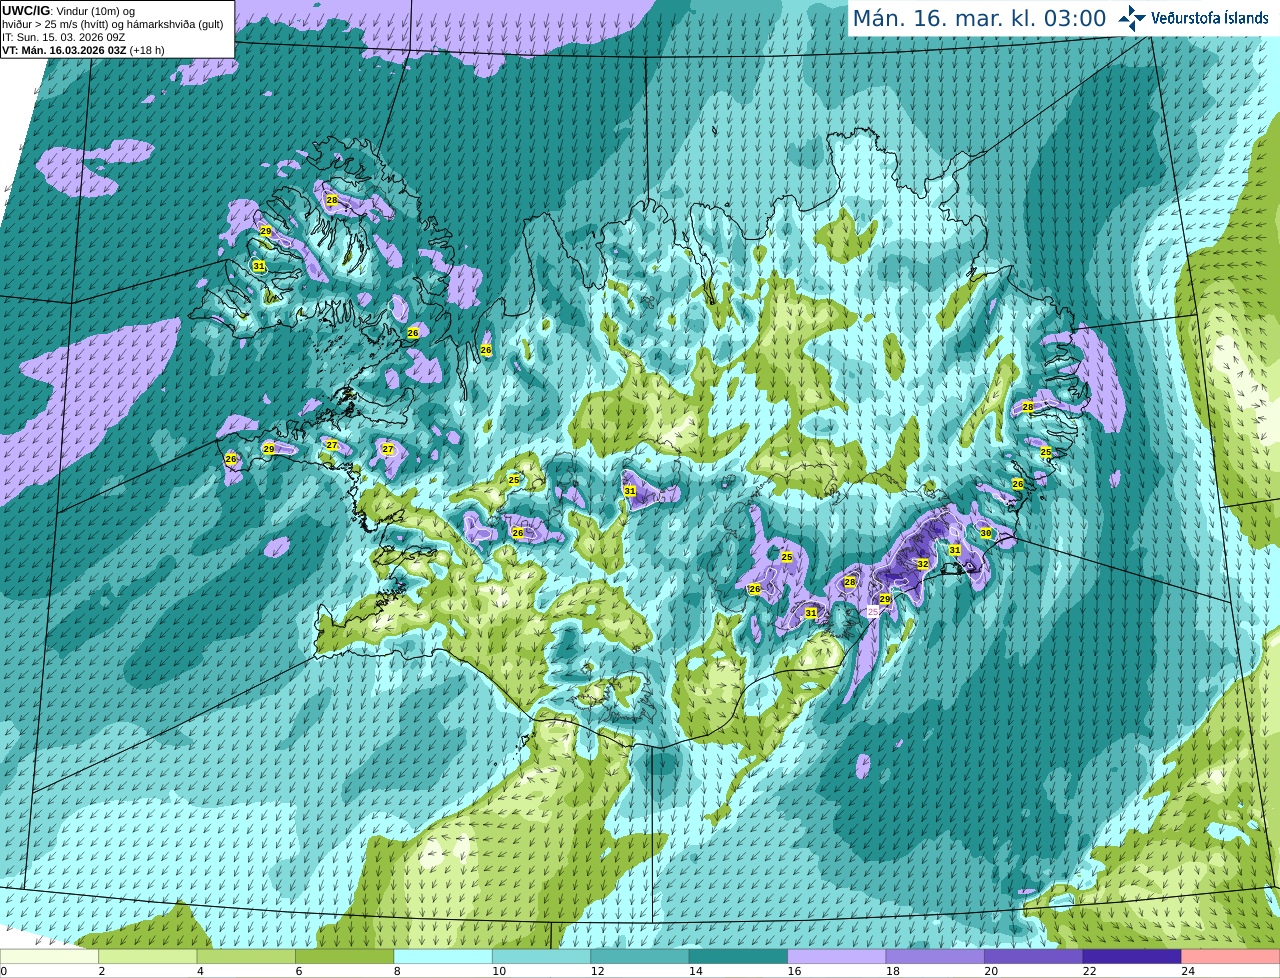Pick the 20–22 m/s violet legend swatch
Image resolution: width=1280 pixels, height=978 pixels.
click(1034, 957)
